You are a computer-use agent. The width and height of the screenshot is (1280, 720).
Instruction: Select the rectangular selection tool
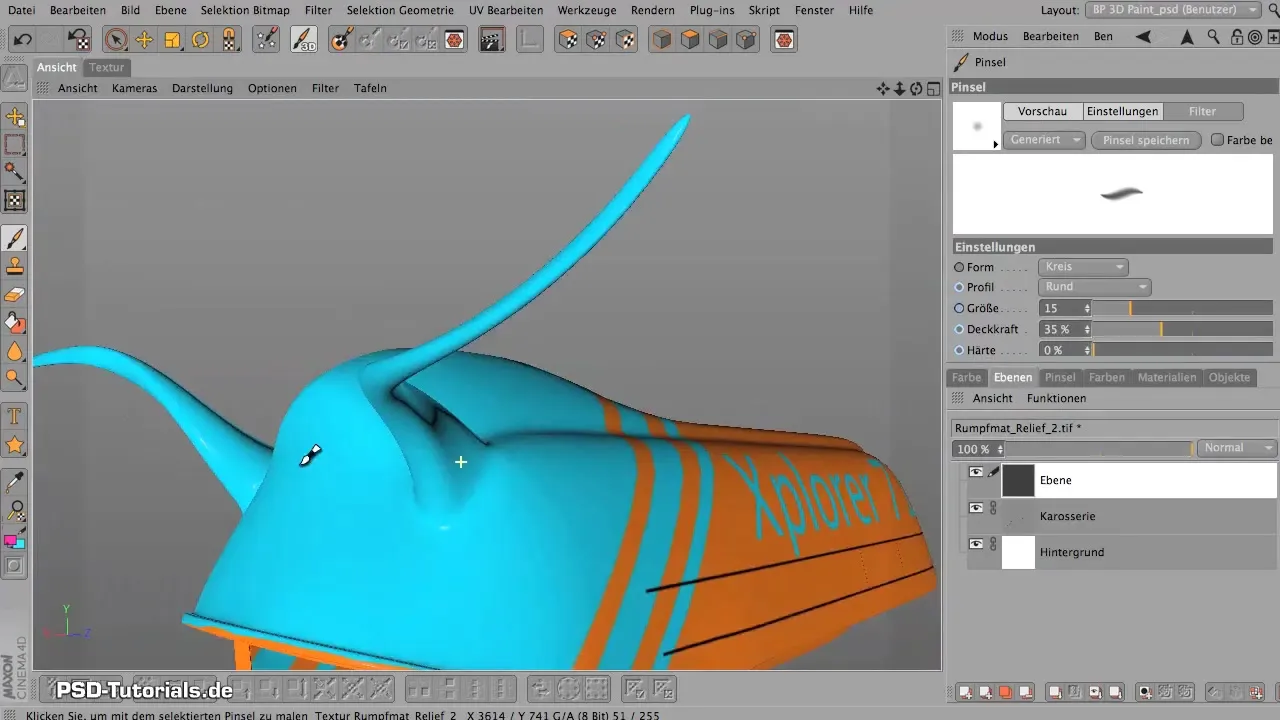click(15, 145)
